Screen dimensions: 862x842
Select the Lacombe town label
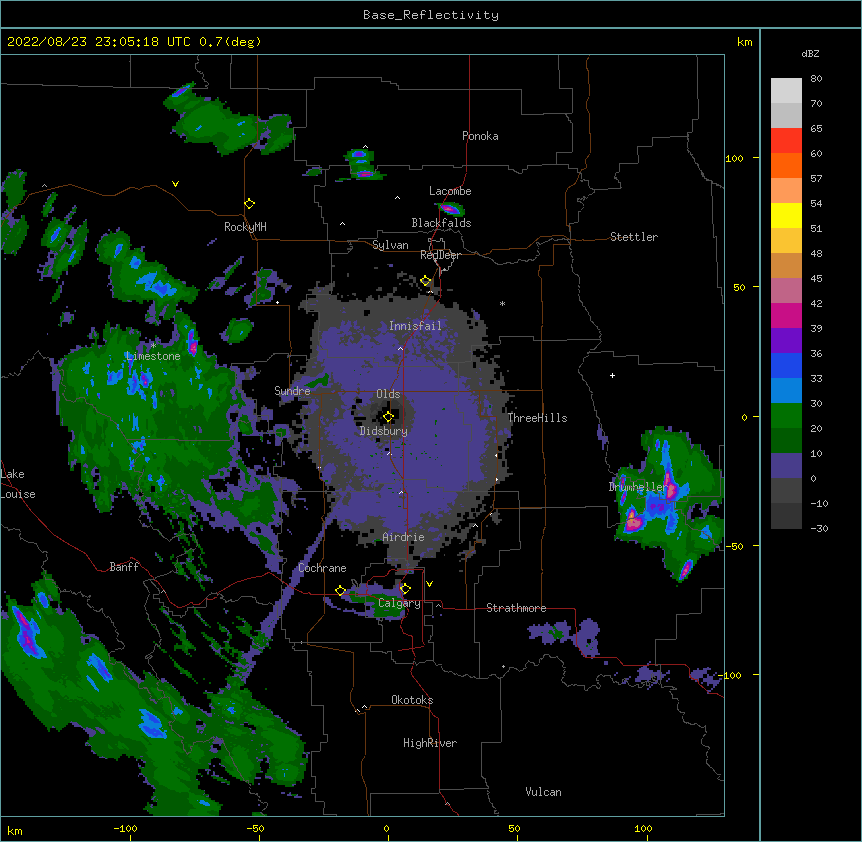pyautogui.click(x=450, y=191)
